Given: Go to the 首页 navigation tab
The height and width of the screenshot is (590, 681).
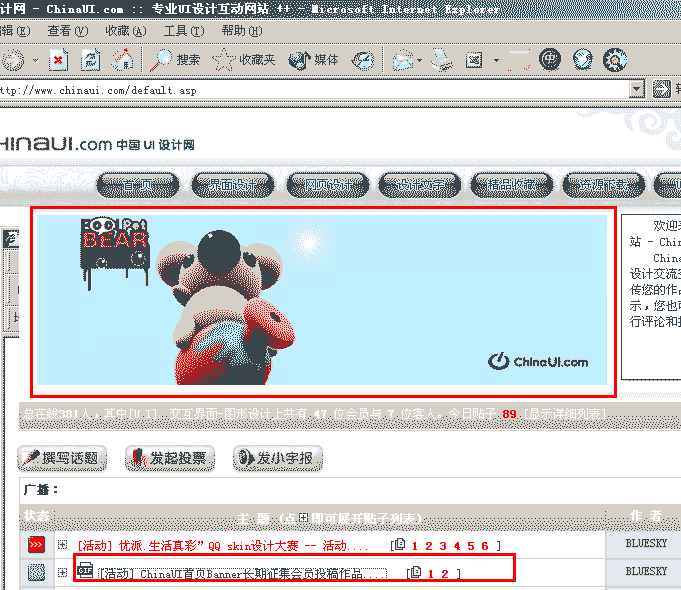Looking at the screenshot, I should [x=138, y=186].
